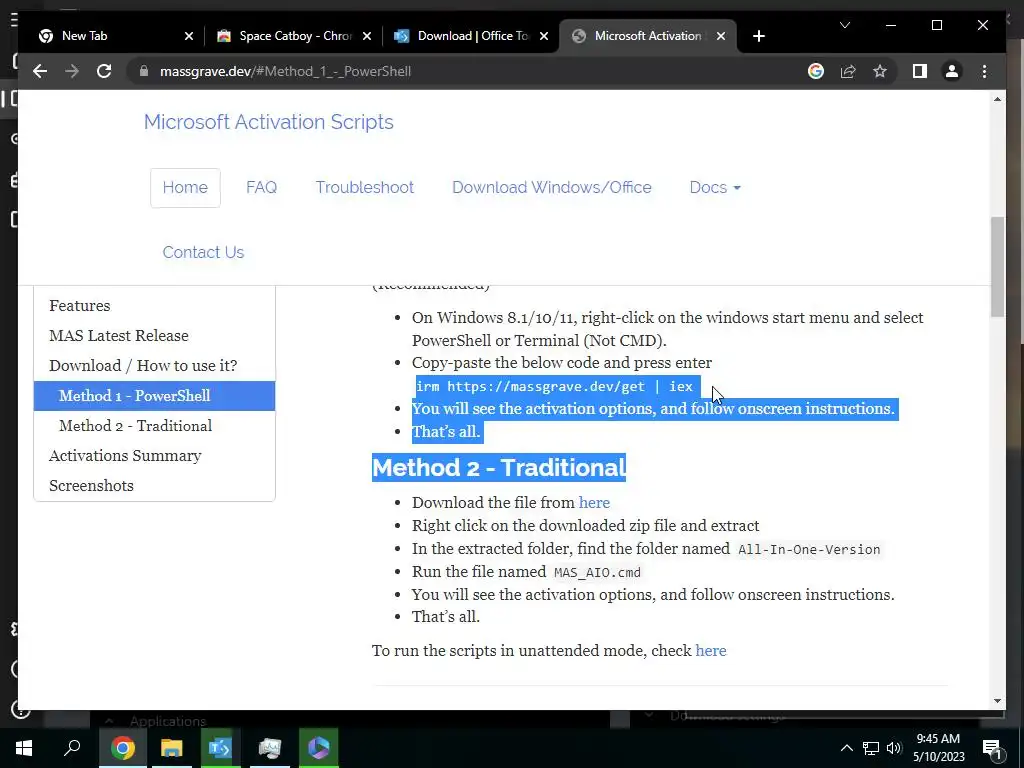Click the scrollbar up arrow
Image resolution: width=1024 pixels, height=768 pixels.
click(997, 99)
